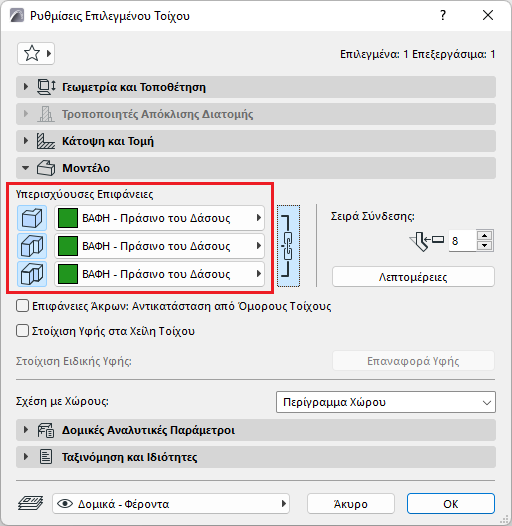Expand the Κάτοψη και Τομή section

click(x=256, y=141)
